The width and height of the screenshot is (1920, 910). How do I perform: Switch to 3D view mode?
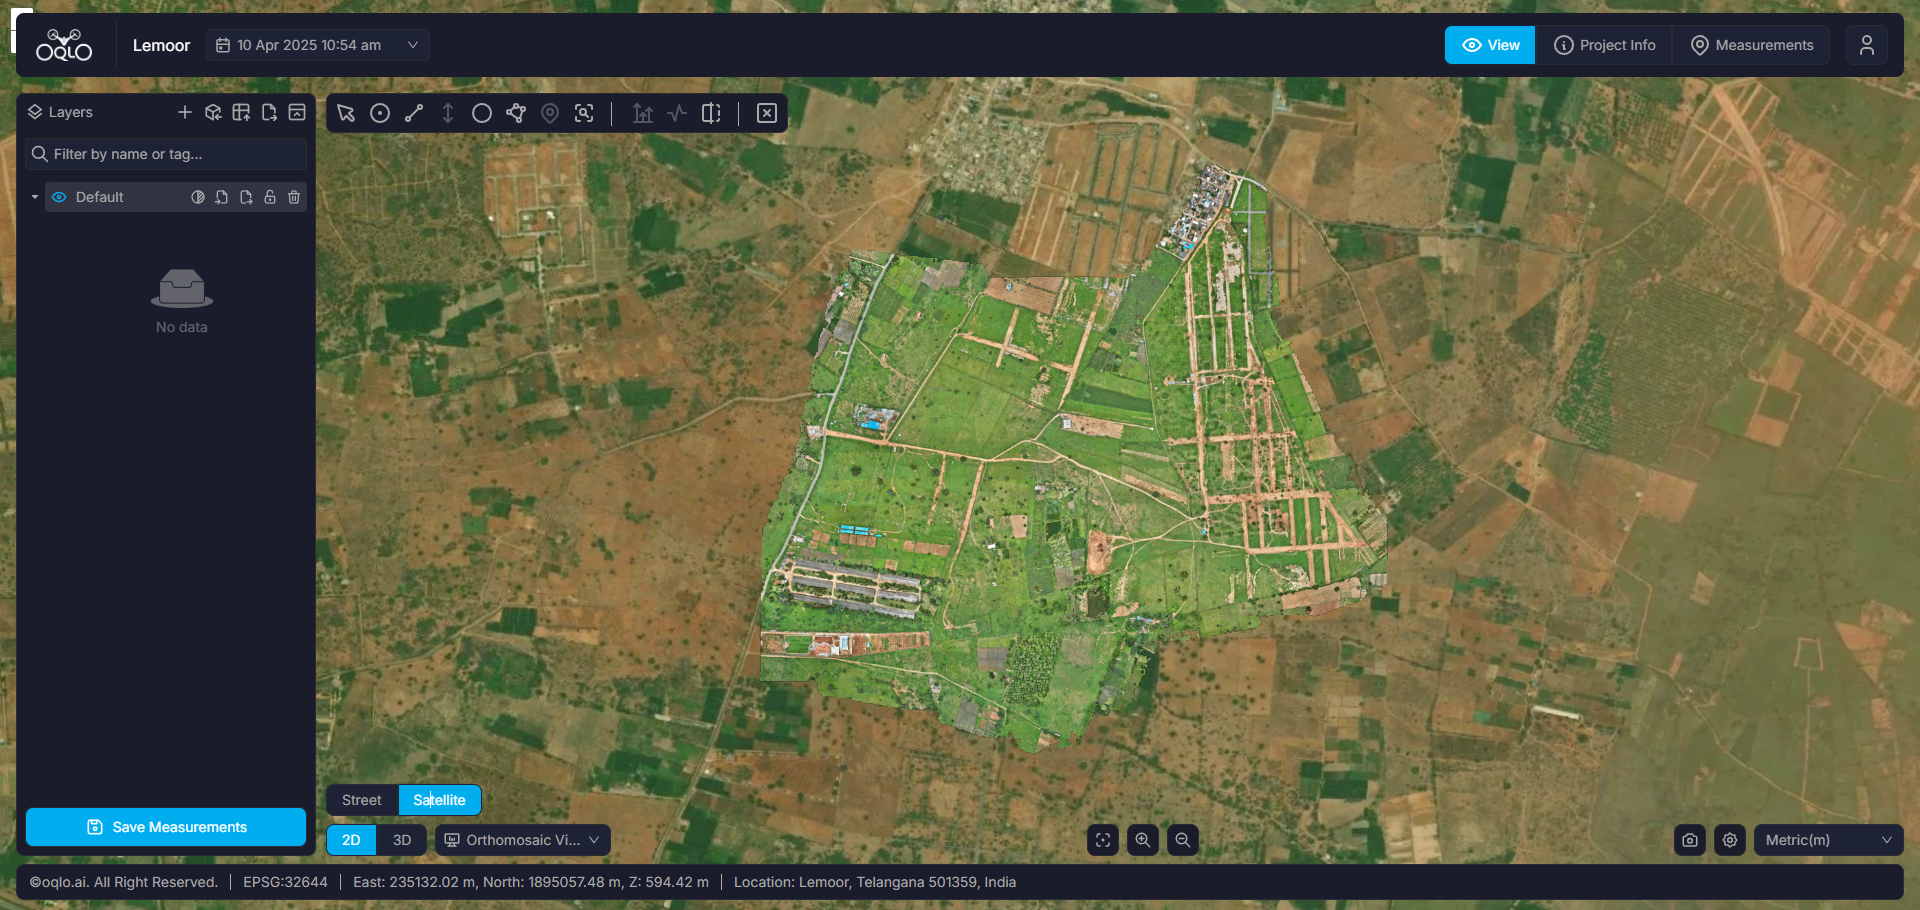[x=402, y=840]
